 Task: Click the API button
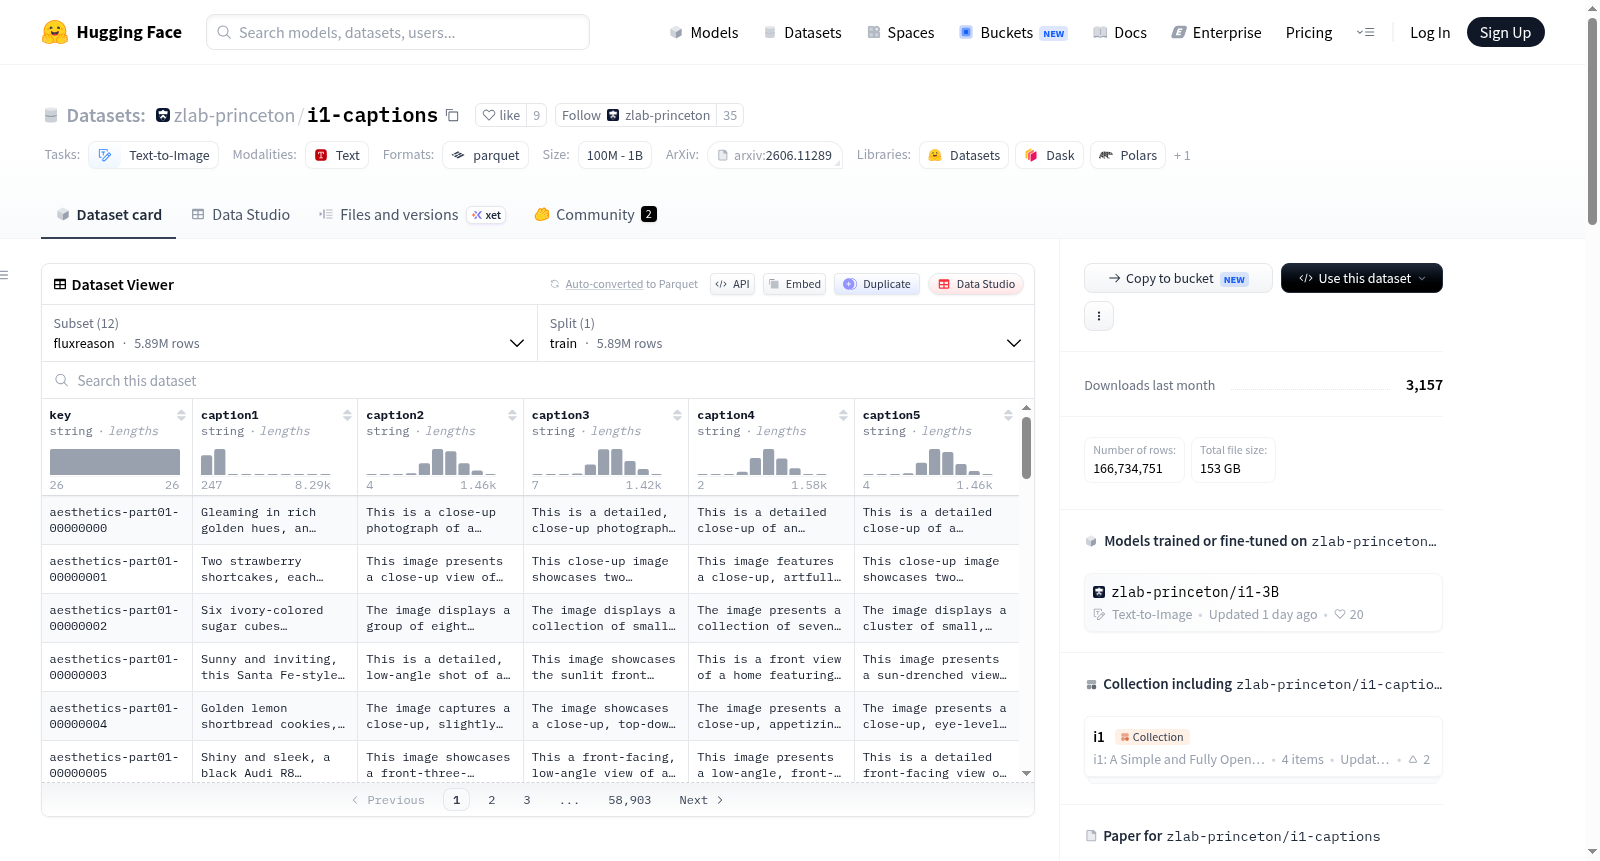(x=732, y=284)
